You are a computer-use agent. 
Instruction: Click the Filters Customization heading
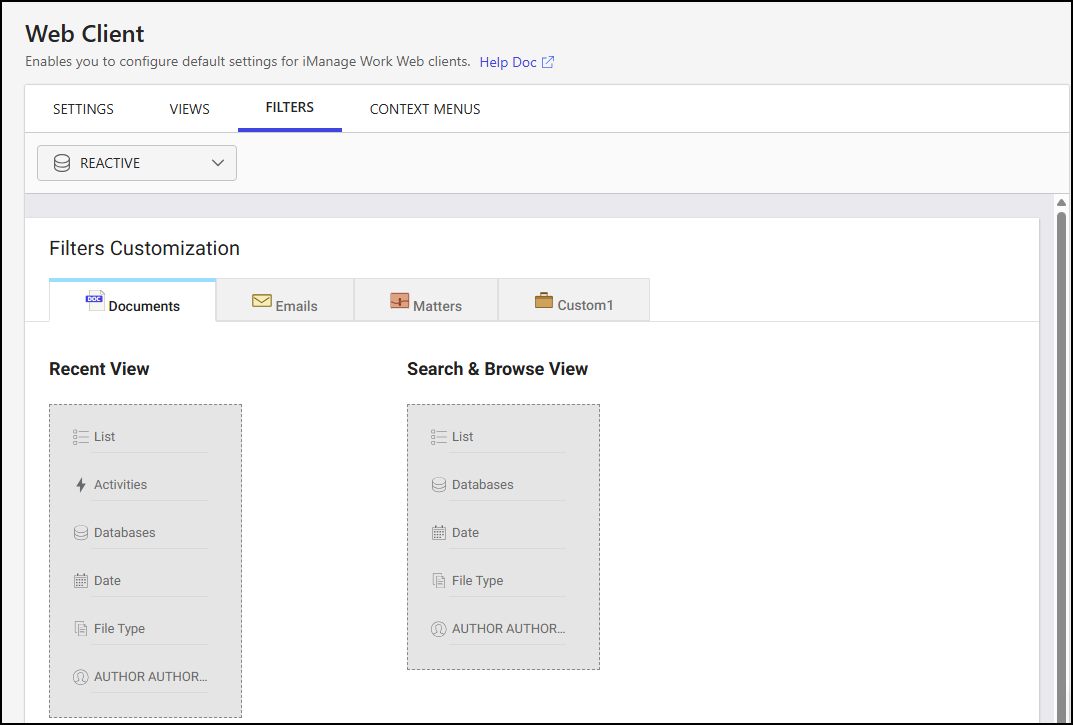144,249
